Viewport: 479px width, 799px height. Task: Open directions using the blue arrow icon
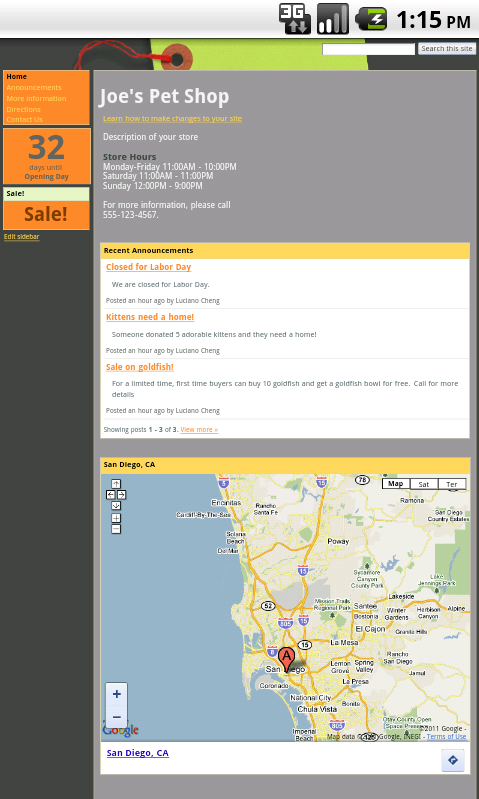click(x=453, y=760)
